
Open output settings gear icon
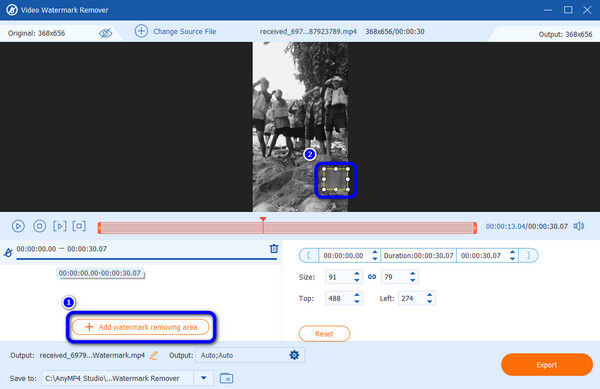(x=294, y=355)
